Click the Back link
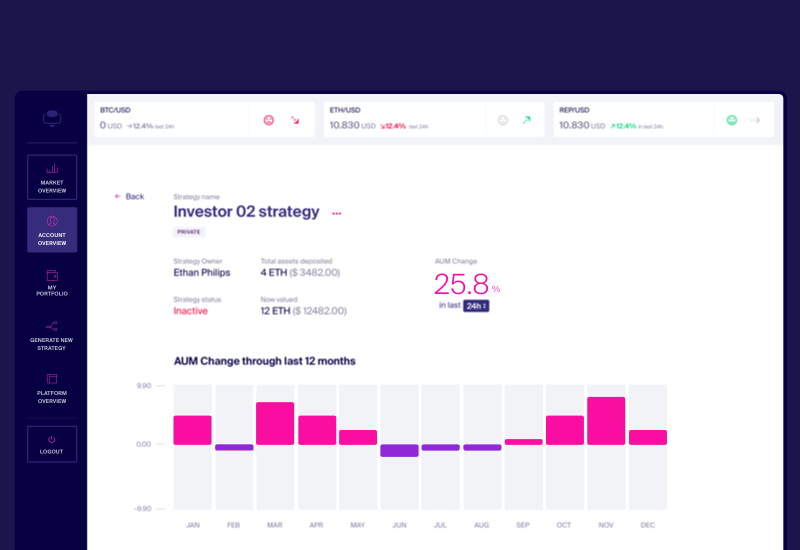This screenshot has width=800, height=550. [x=129, y=197]
